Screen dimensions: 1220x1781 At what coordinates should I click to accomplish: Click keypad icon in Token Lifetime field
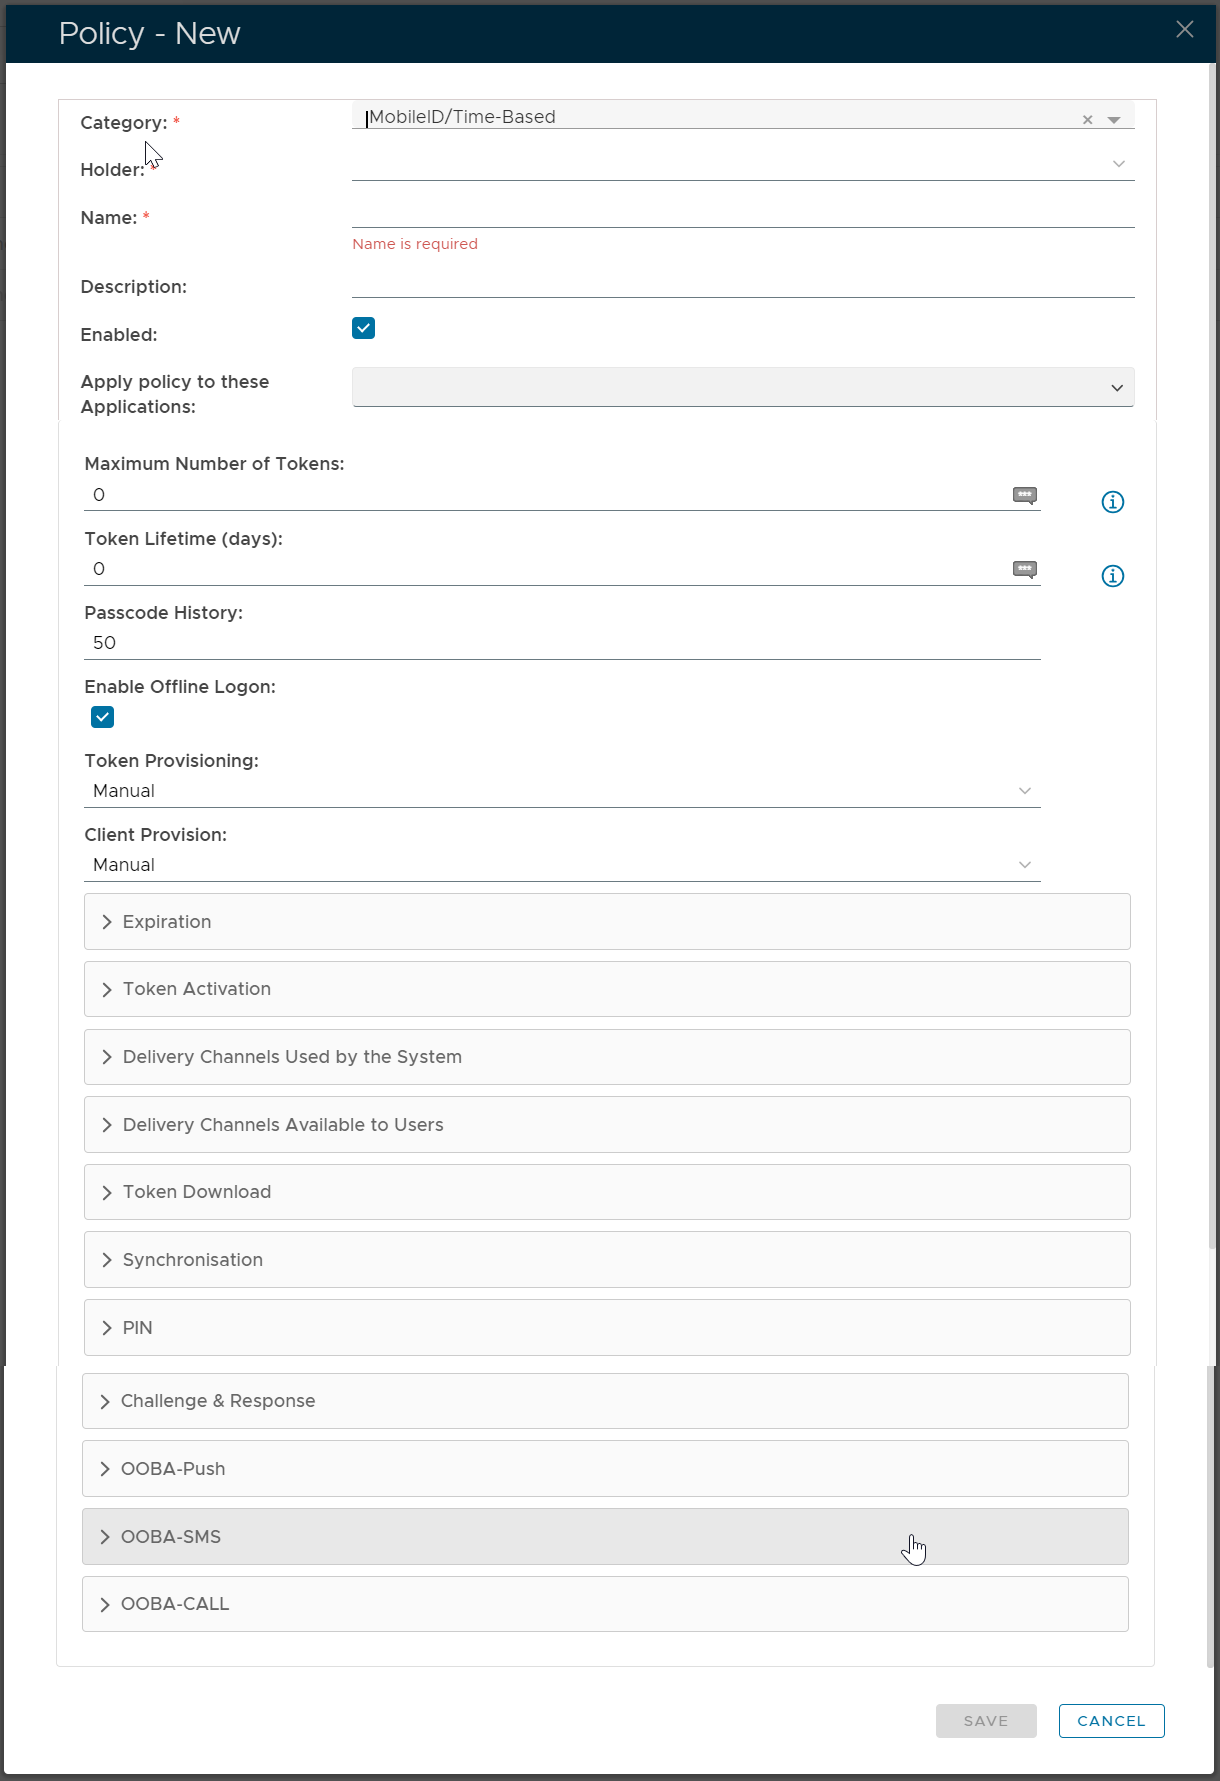tap(1024, 569)
